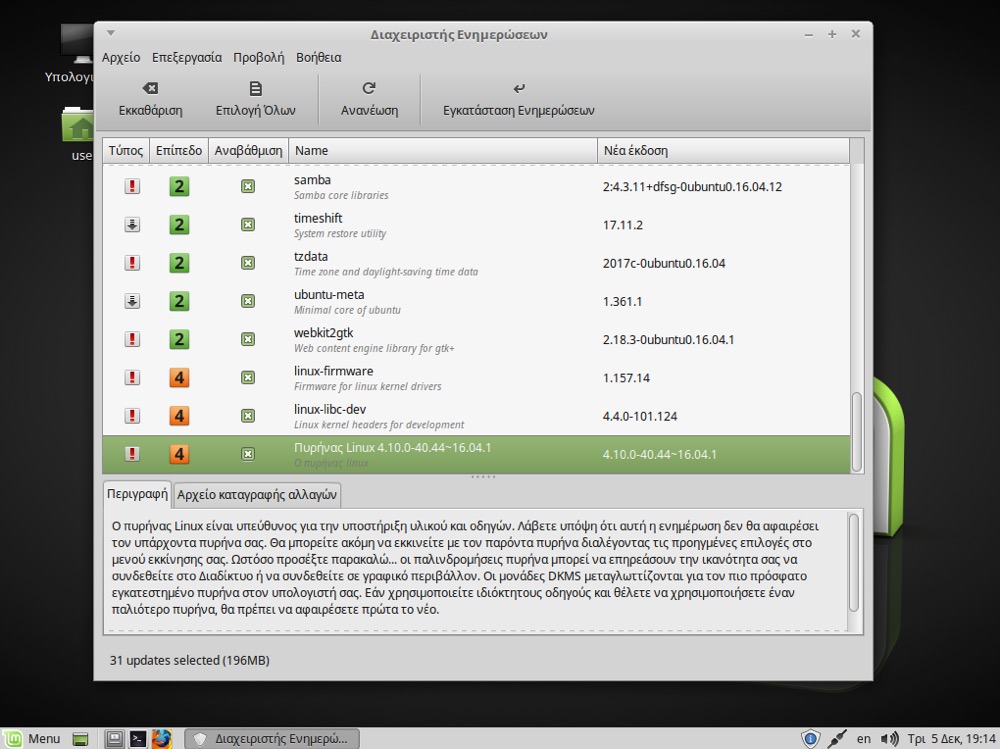Sort by the Τύπος column header

coord(126,151)
